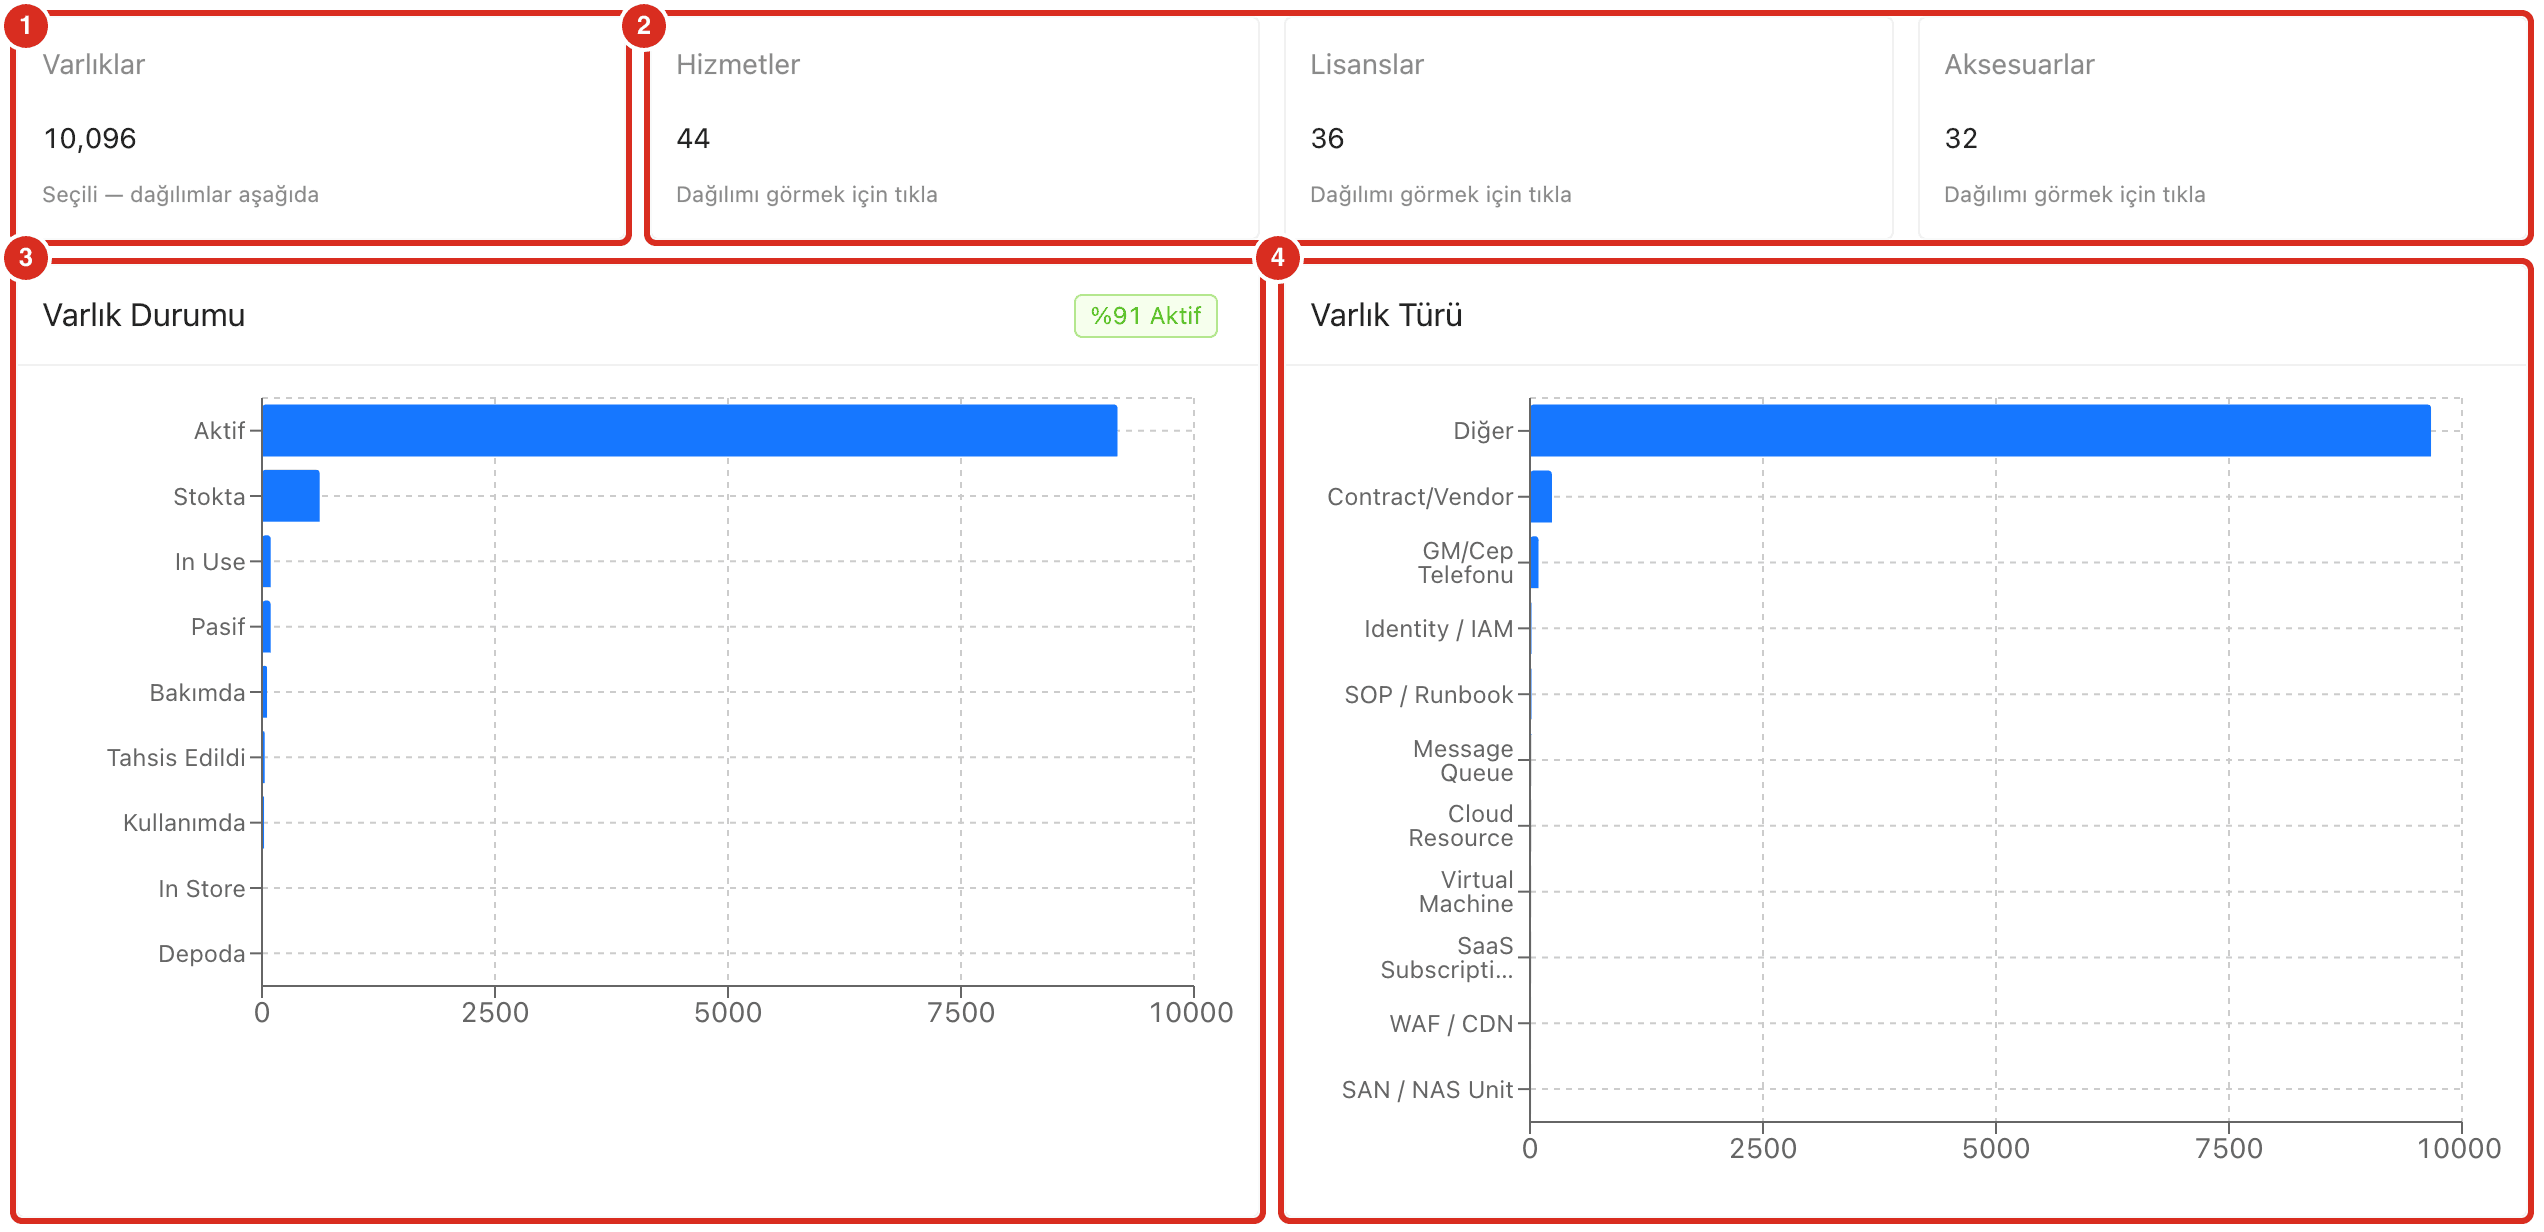The width and height of the screenshot is (2544, 1232).
Task: Click the 'In Store' axis label
Action: coord(202,889)
